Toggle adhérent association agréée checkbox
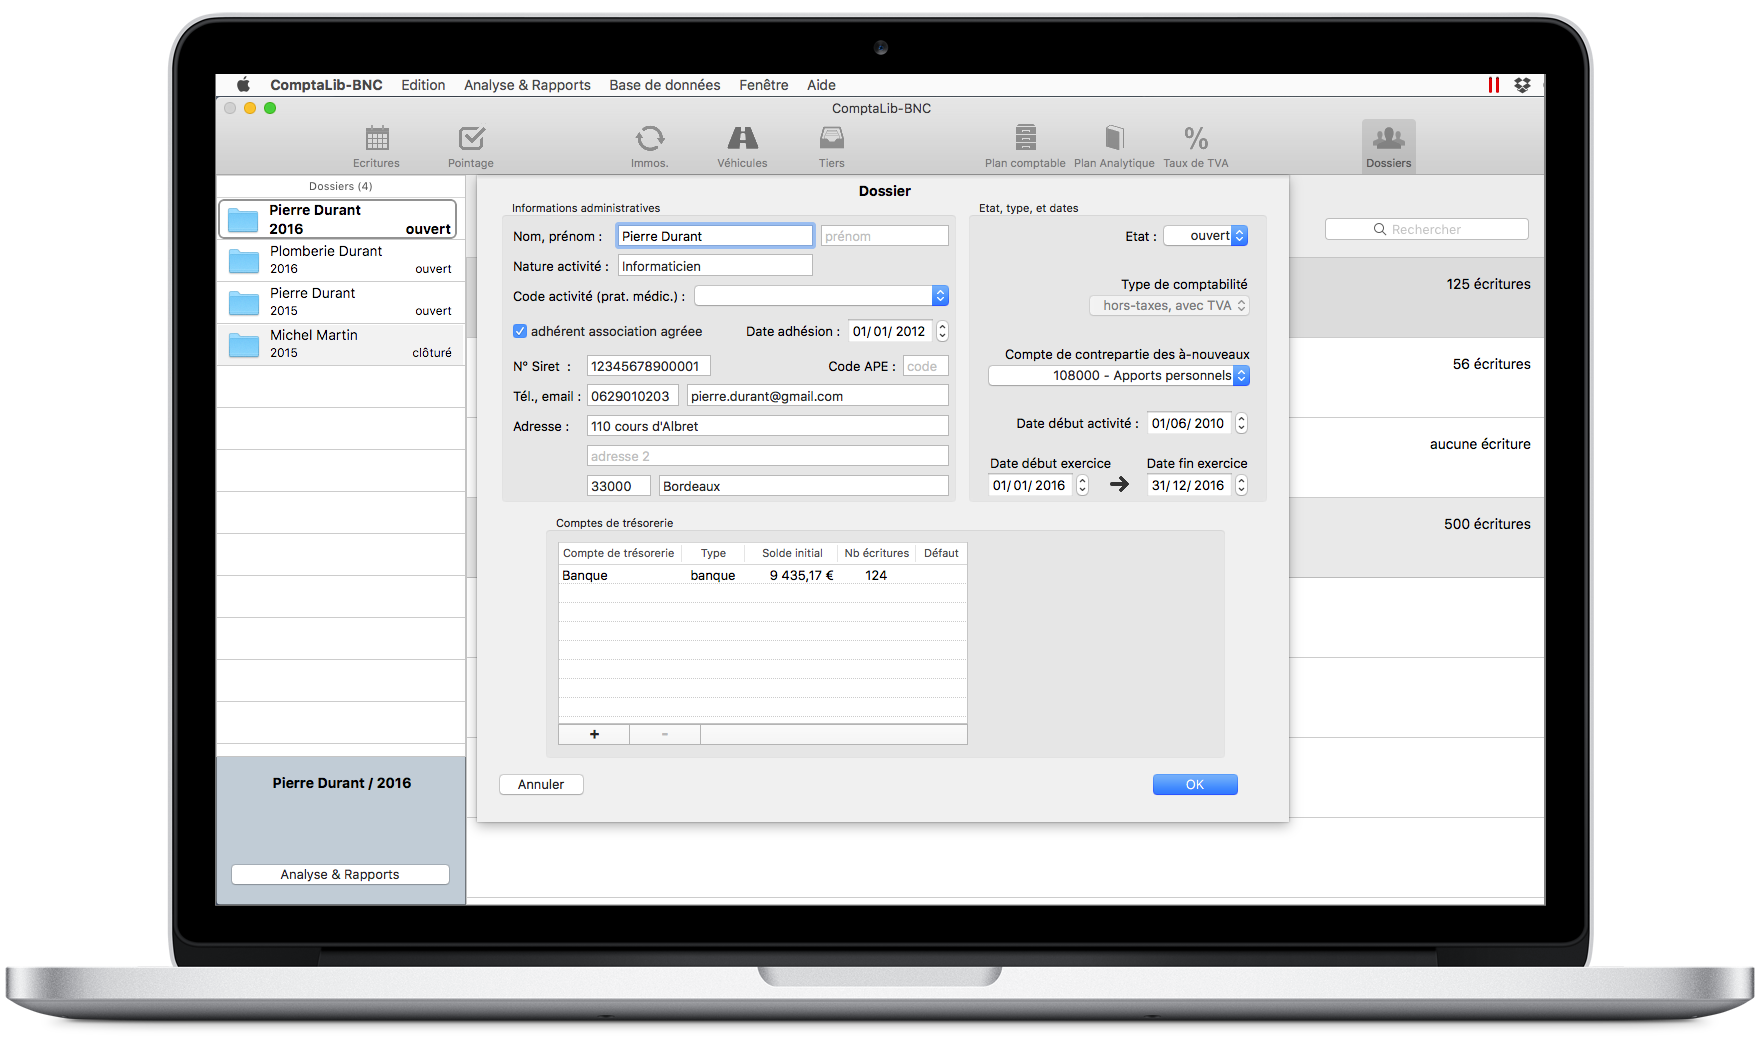1761x1041 pixels. coord(520,331)
